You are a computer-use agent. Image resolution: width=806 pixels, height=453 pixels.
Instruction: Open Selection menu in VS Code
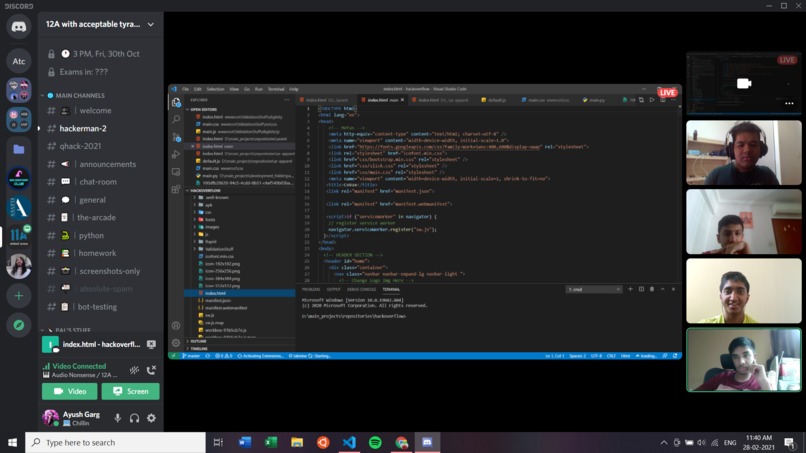[215, 89]
